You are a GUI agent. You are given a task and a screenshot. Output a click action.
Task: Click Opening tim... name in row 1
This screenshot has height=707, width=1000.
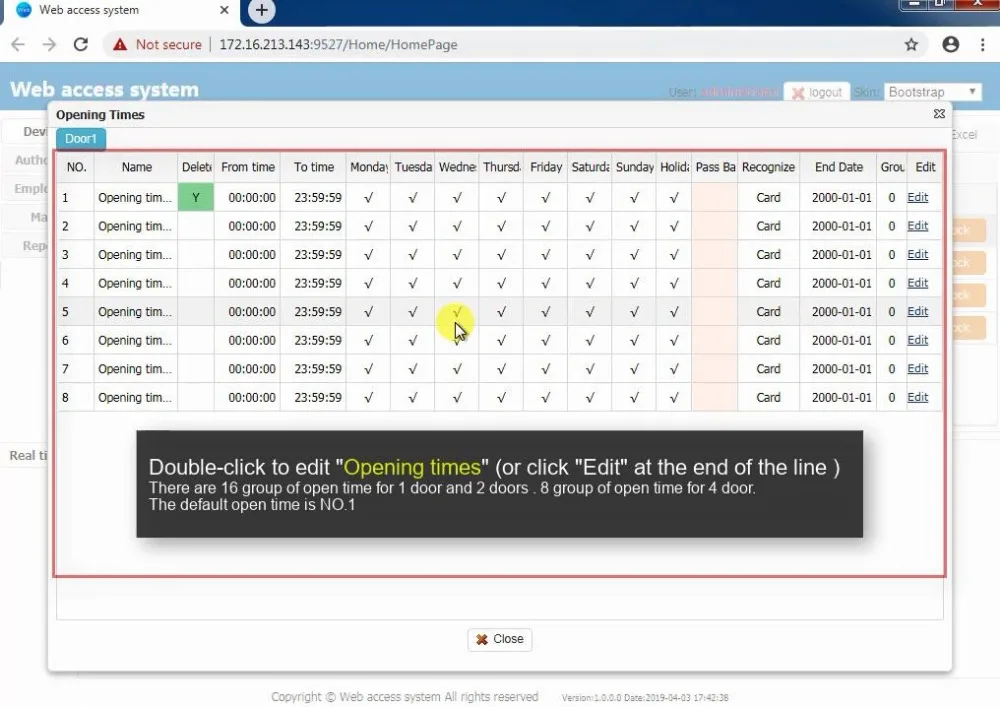click(x=135, y=198)
